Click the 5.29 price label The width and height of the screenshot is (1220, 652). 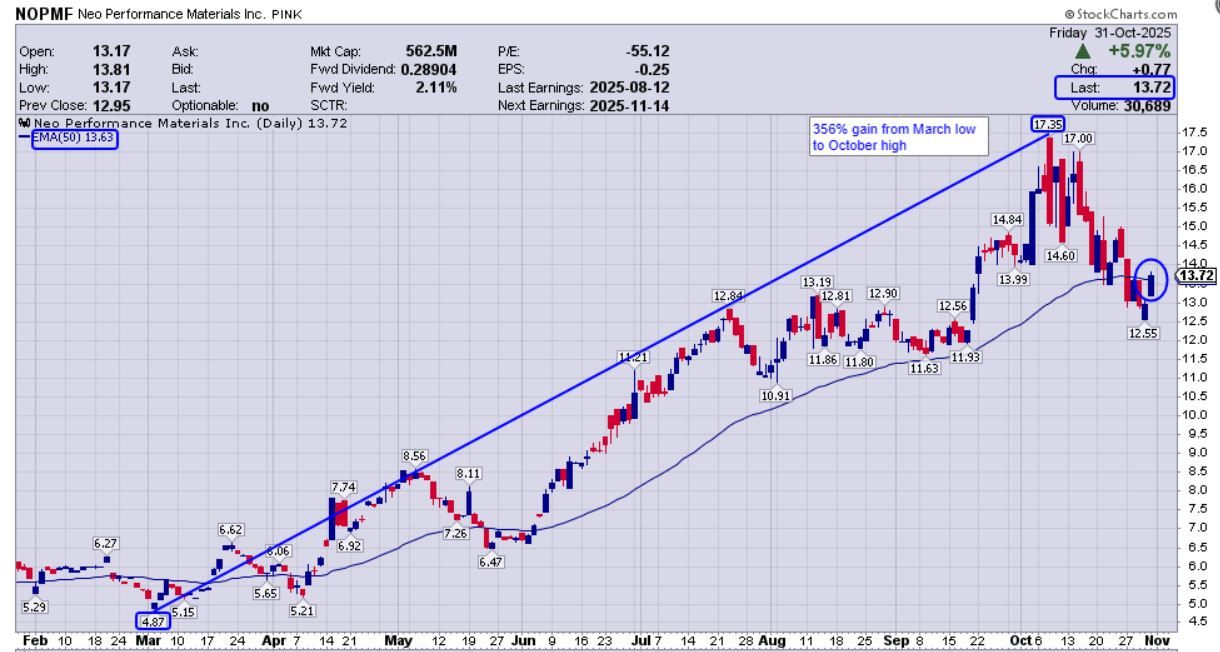pyautogui.click(x=34, y=606)
